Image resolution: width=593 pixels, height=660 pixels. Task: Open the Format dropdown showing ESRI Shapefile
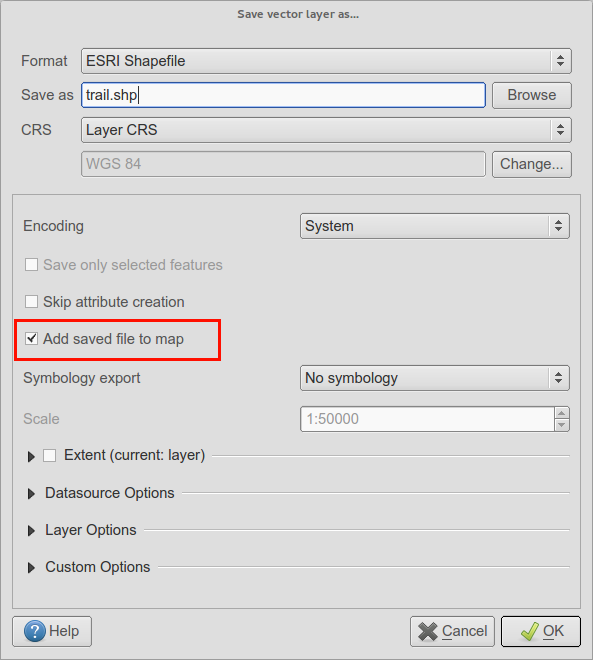pyautogui.click(x=326, y=61)
